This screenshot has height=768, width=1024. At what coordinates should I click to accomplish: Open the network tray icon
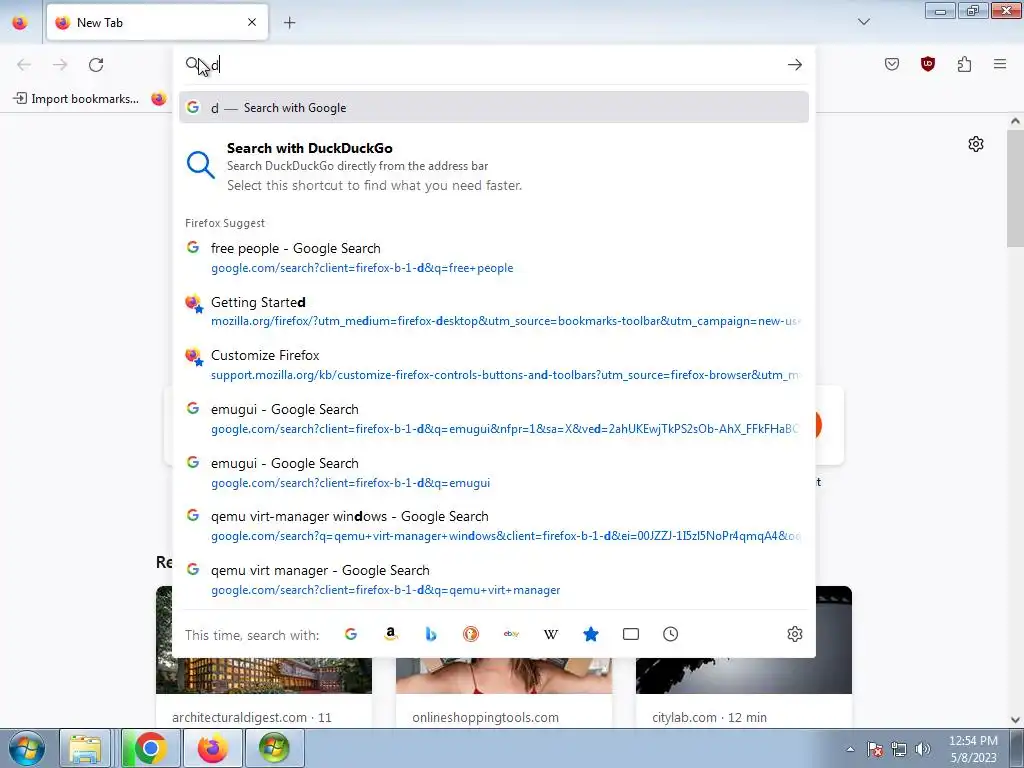[899, 749]
